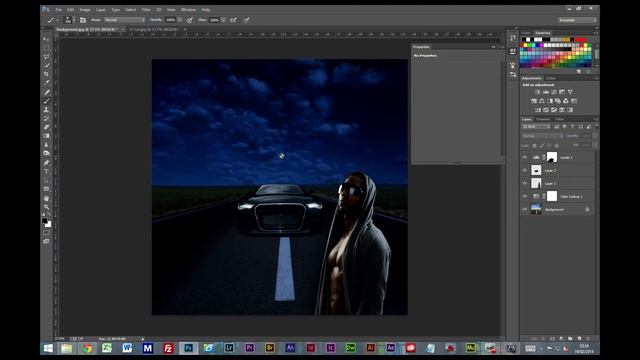Collapse the Properties panel

click(x=493, y=47)
